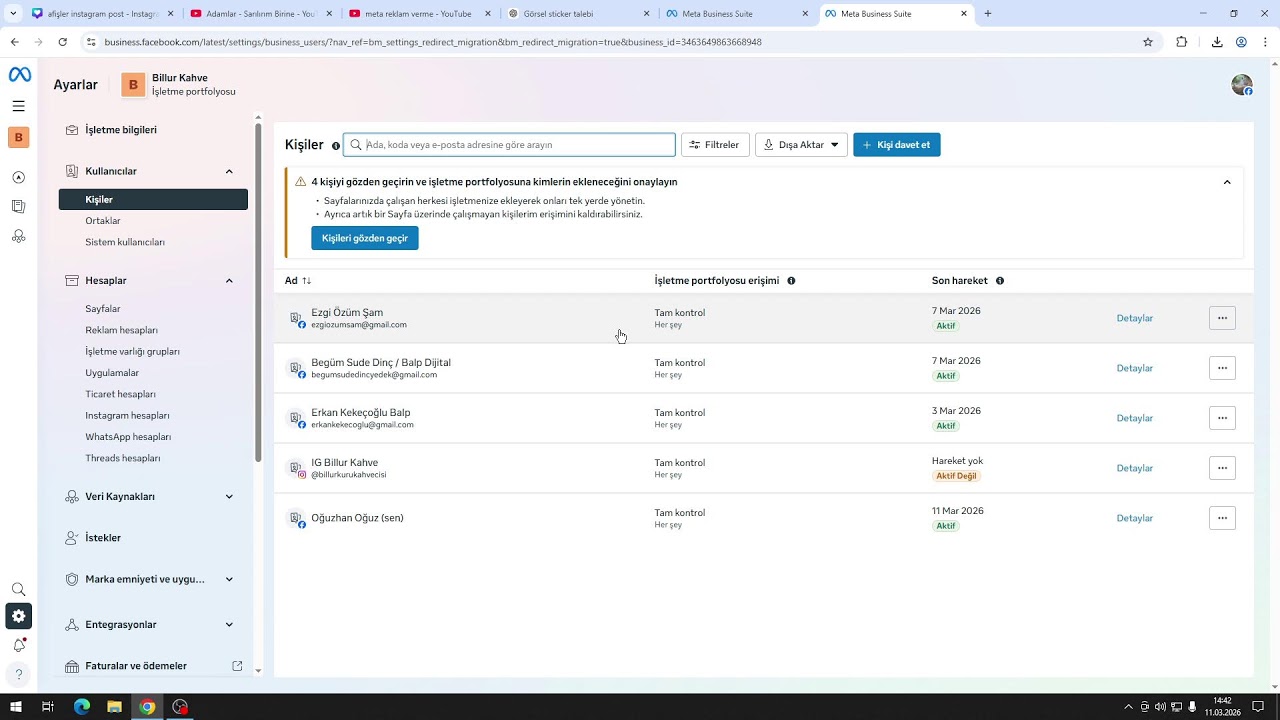
Task: Open the help question mark icon
Action: pos(18,674)
